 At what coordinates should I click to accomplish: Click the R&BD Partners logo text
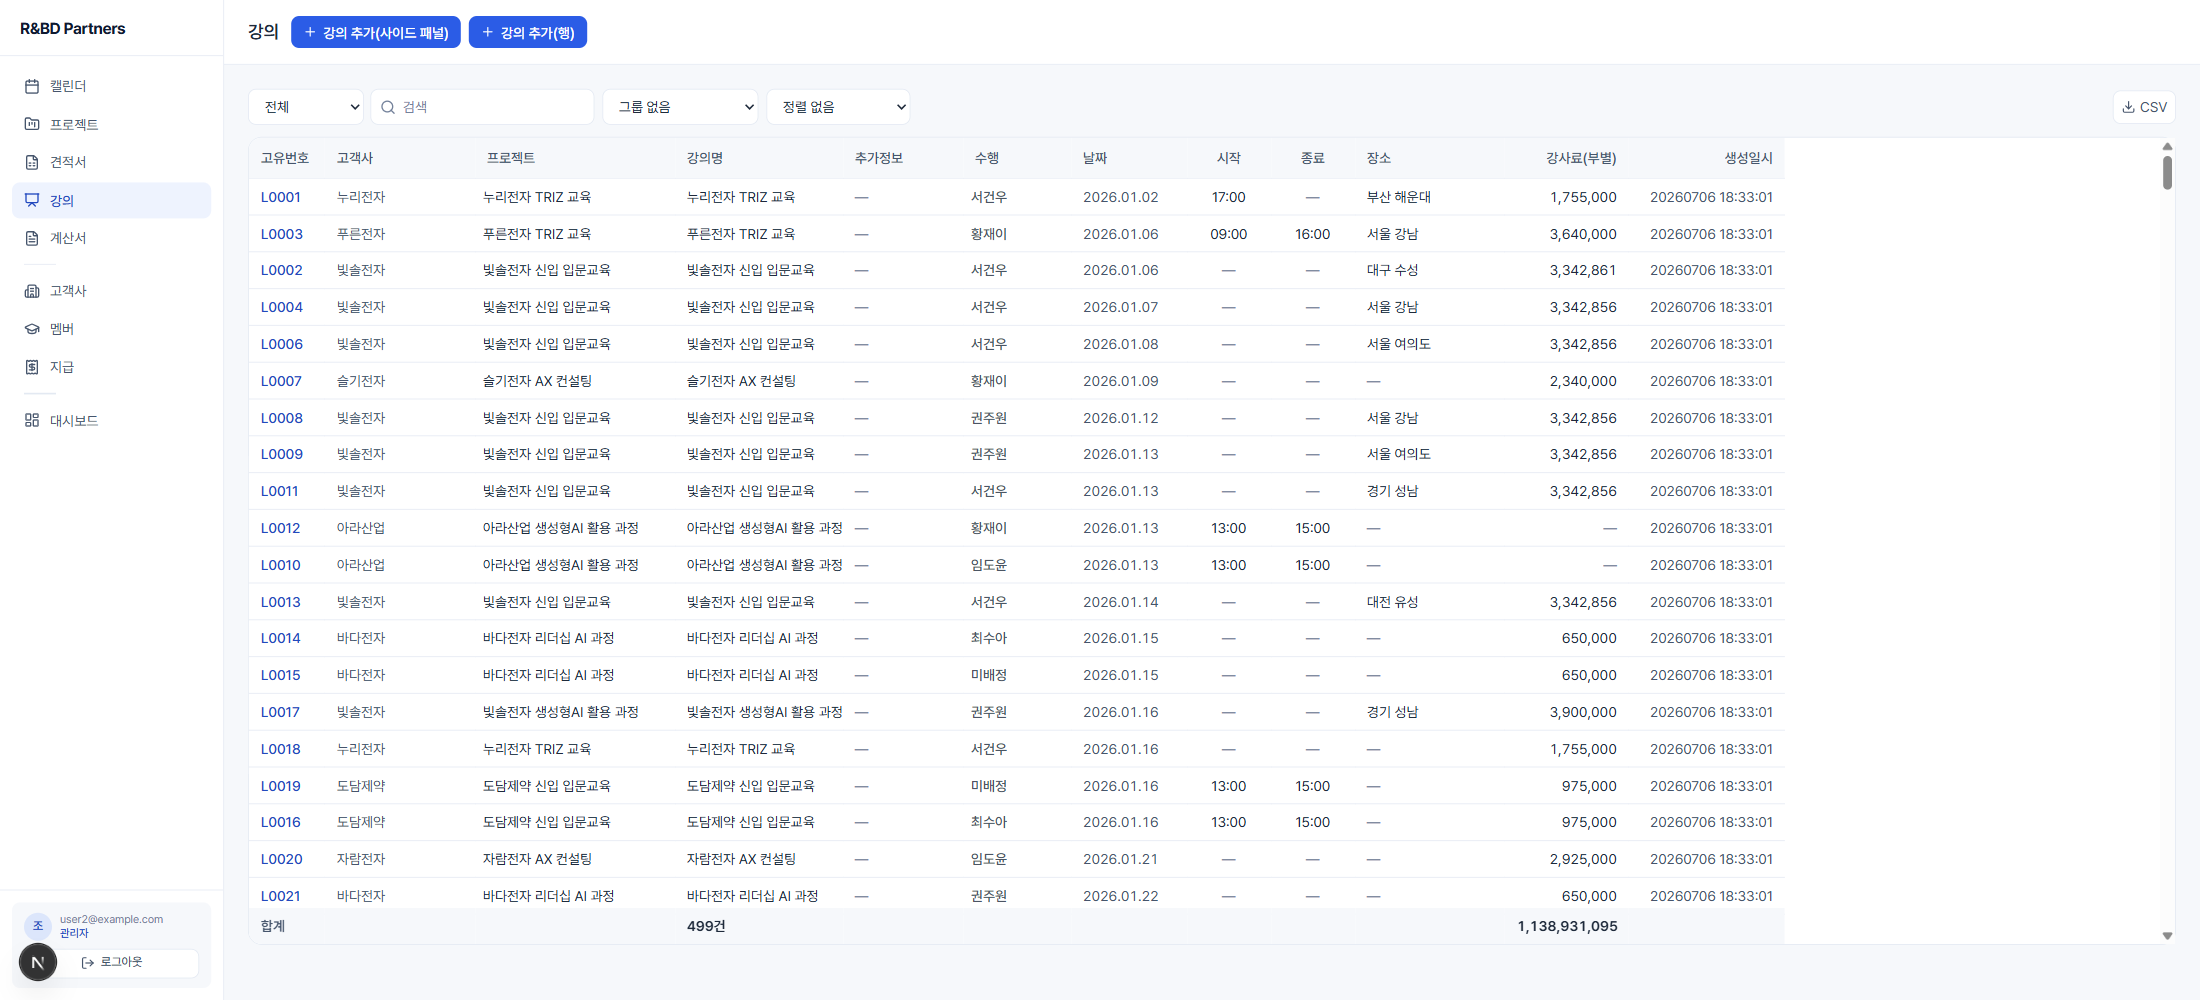[73, 28]
